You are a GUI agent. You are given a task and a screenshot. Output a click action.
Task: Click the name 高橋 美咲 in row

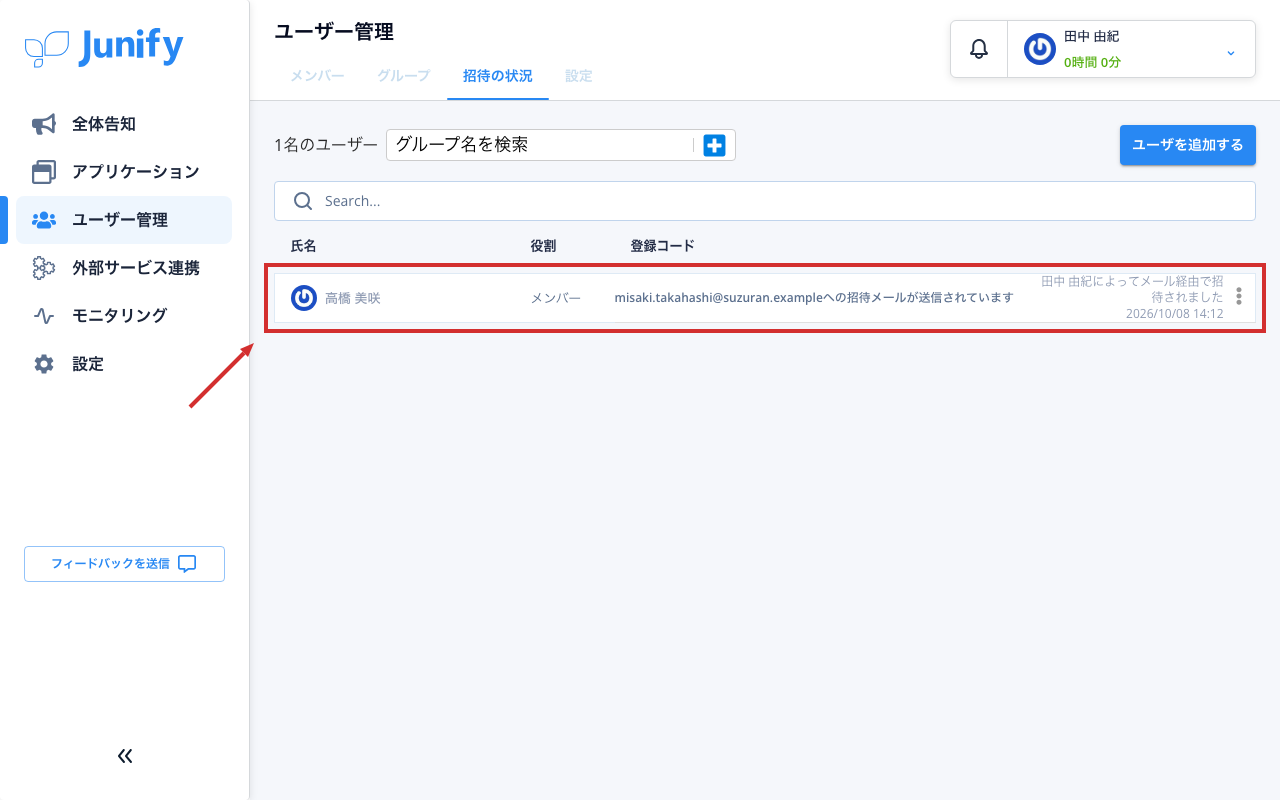pos(353,298)
